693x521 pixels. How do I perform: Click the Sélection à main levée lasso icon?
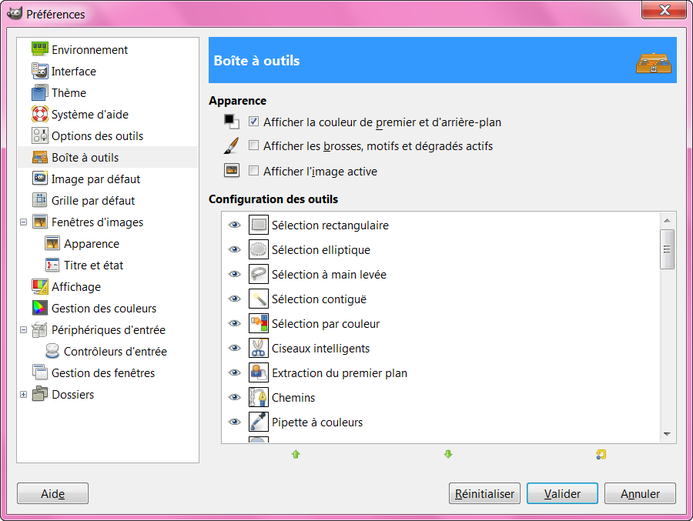pyautogui.click(x=259, y=274)
